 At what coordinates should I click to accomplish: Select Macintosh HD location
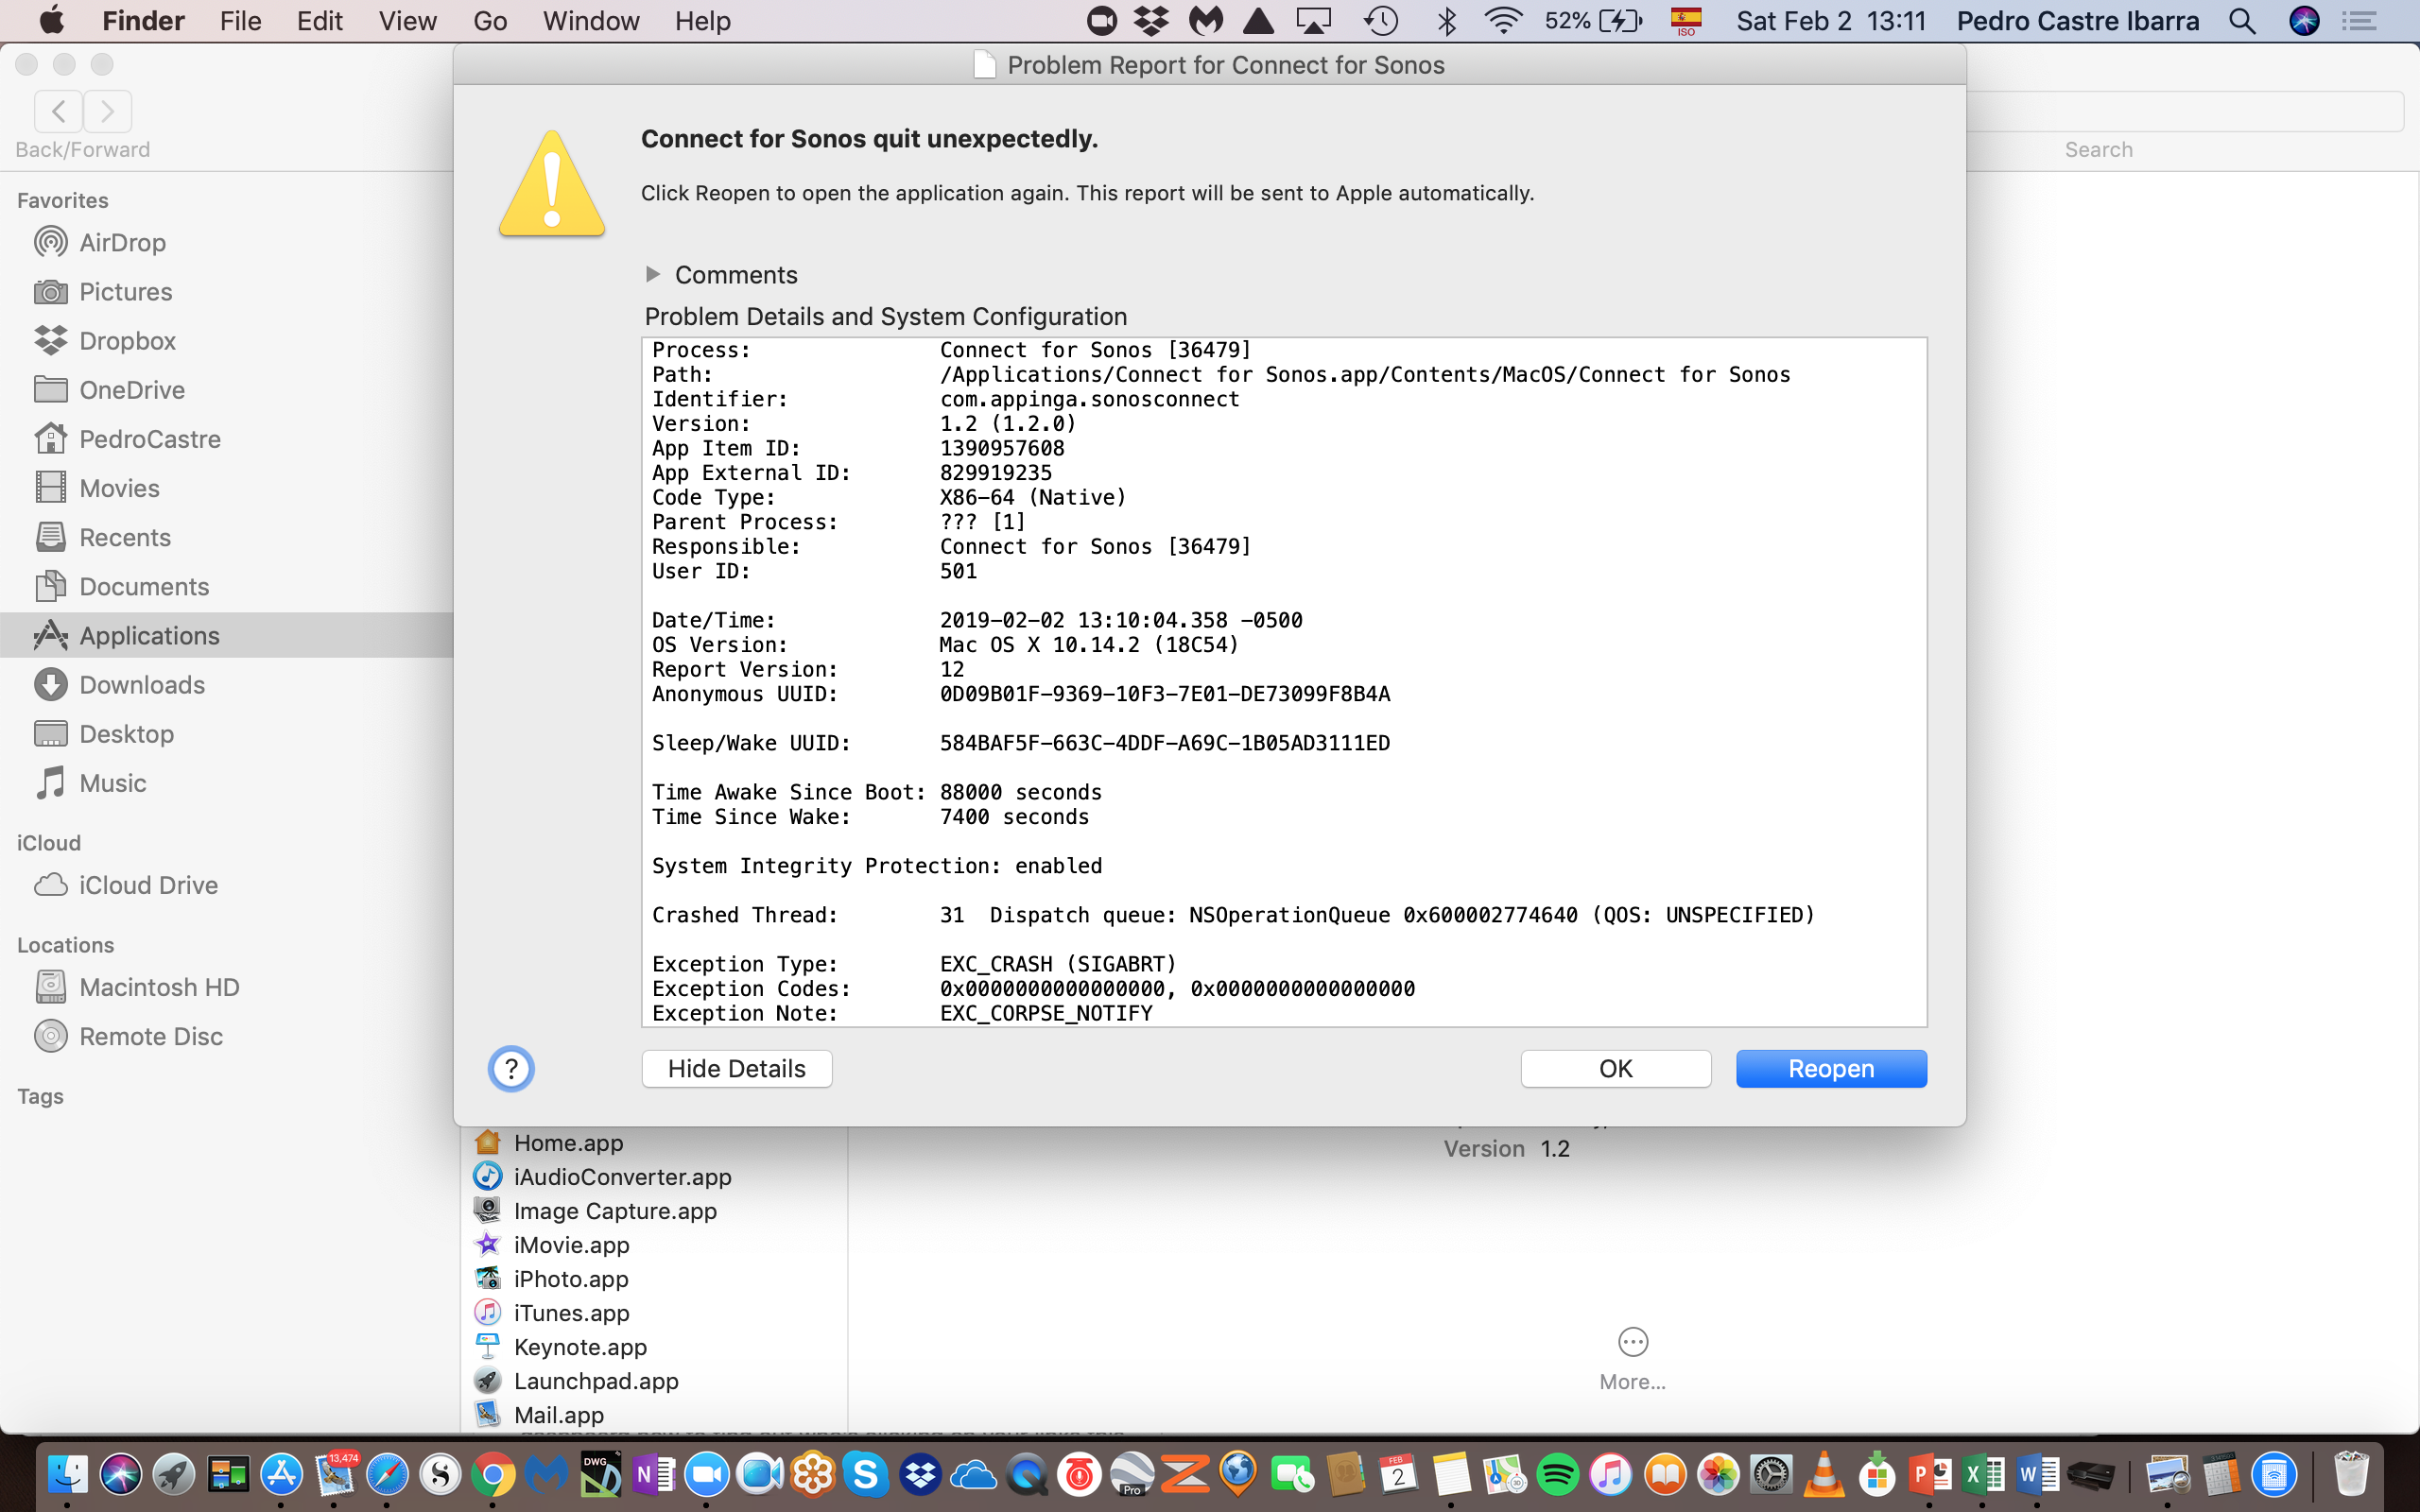[x=159, y=987]
